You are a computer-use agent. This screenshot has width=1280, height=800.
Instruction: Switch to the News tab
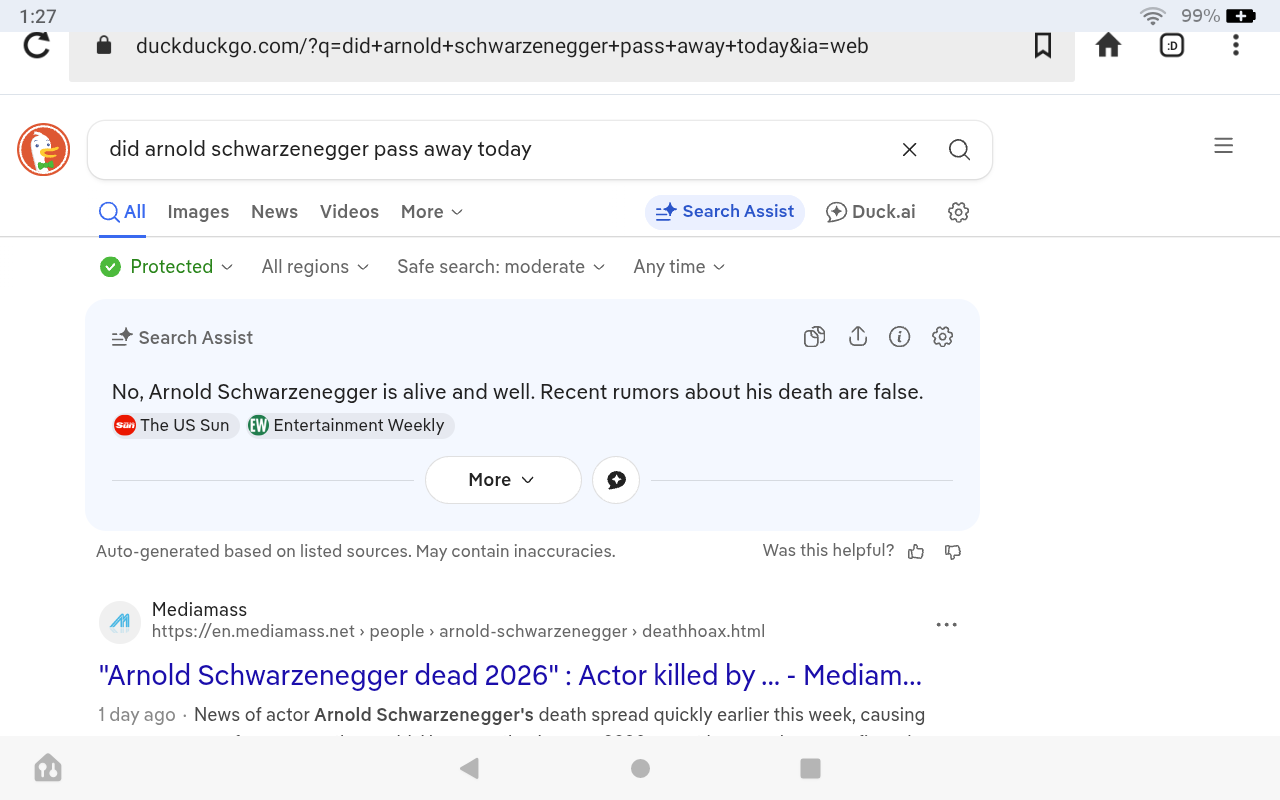(x=274, y=212)
